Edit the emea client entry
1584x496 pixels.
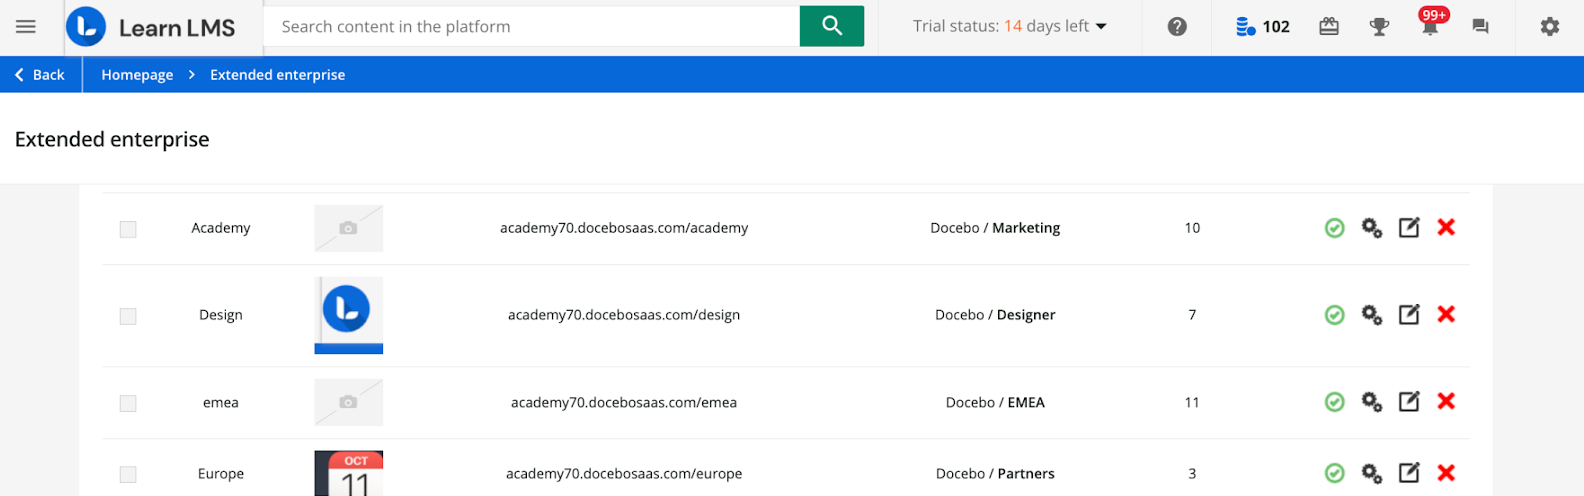coord(1409,402)
